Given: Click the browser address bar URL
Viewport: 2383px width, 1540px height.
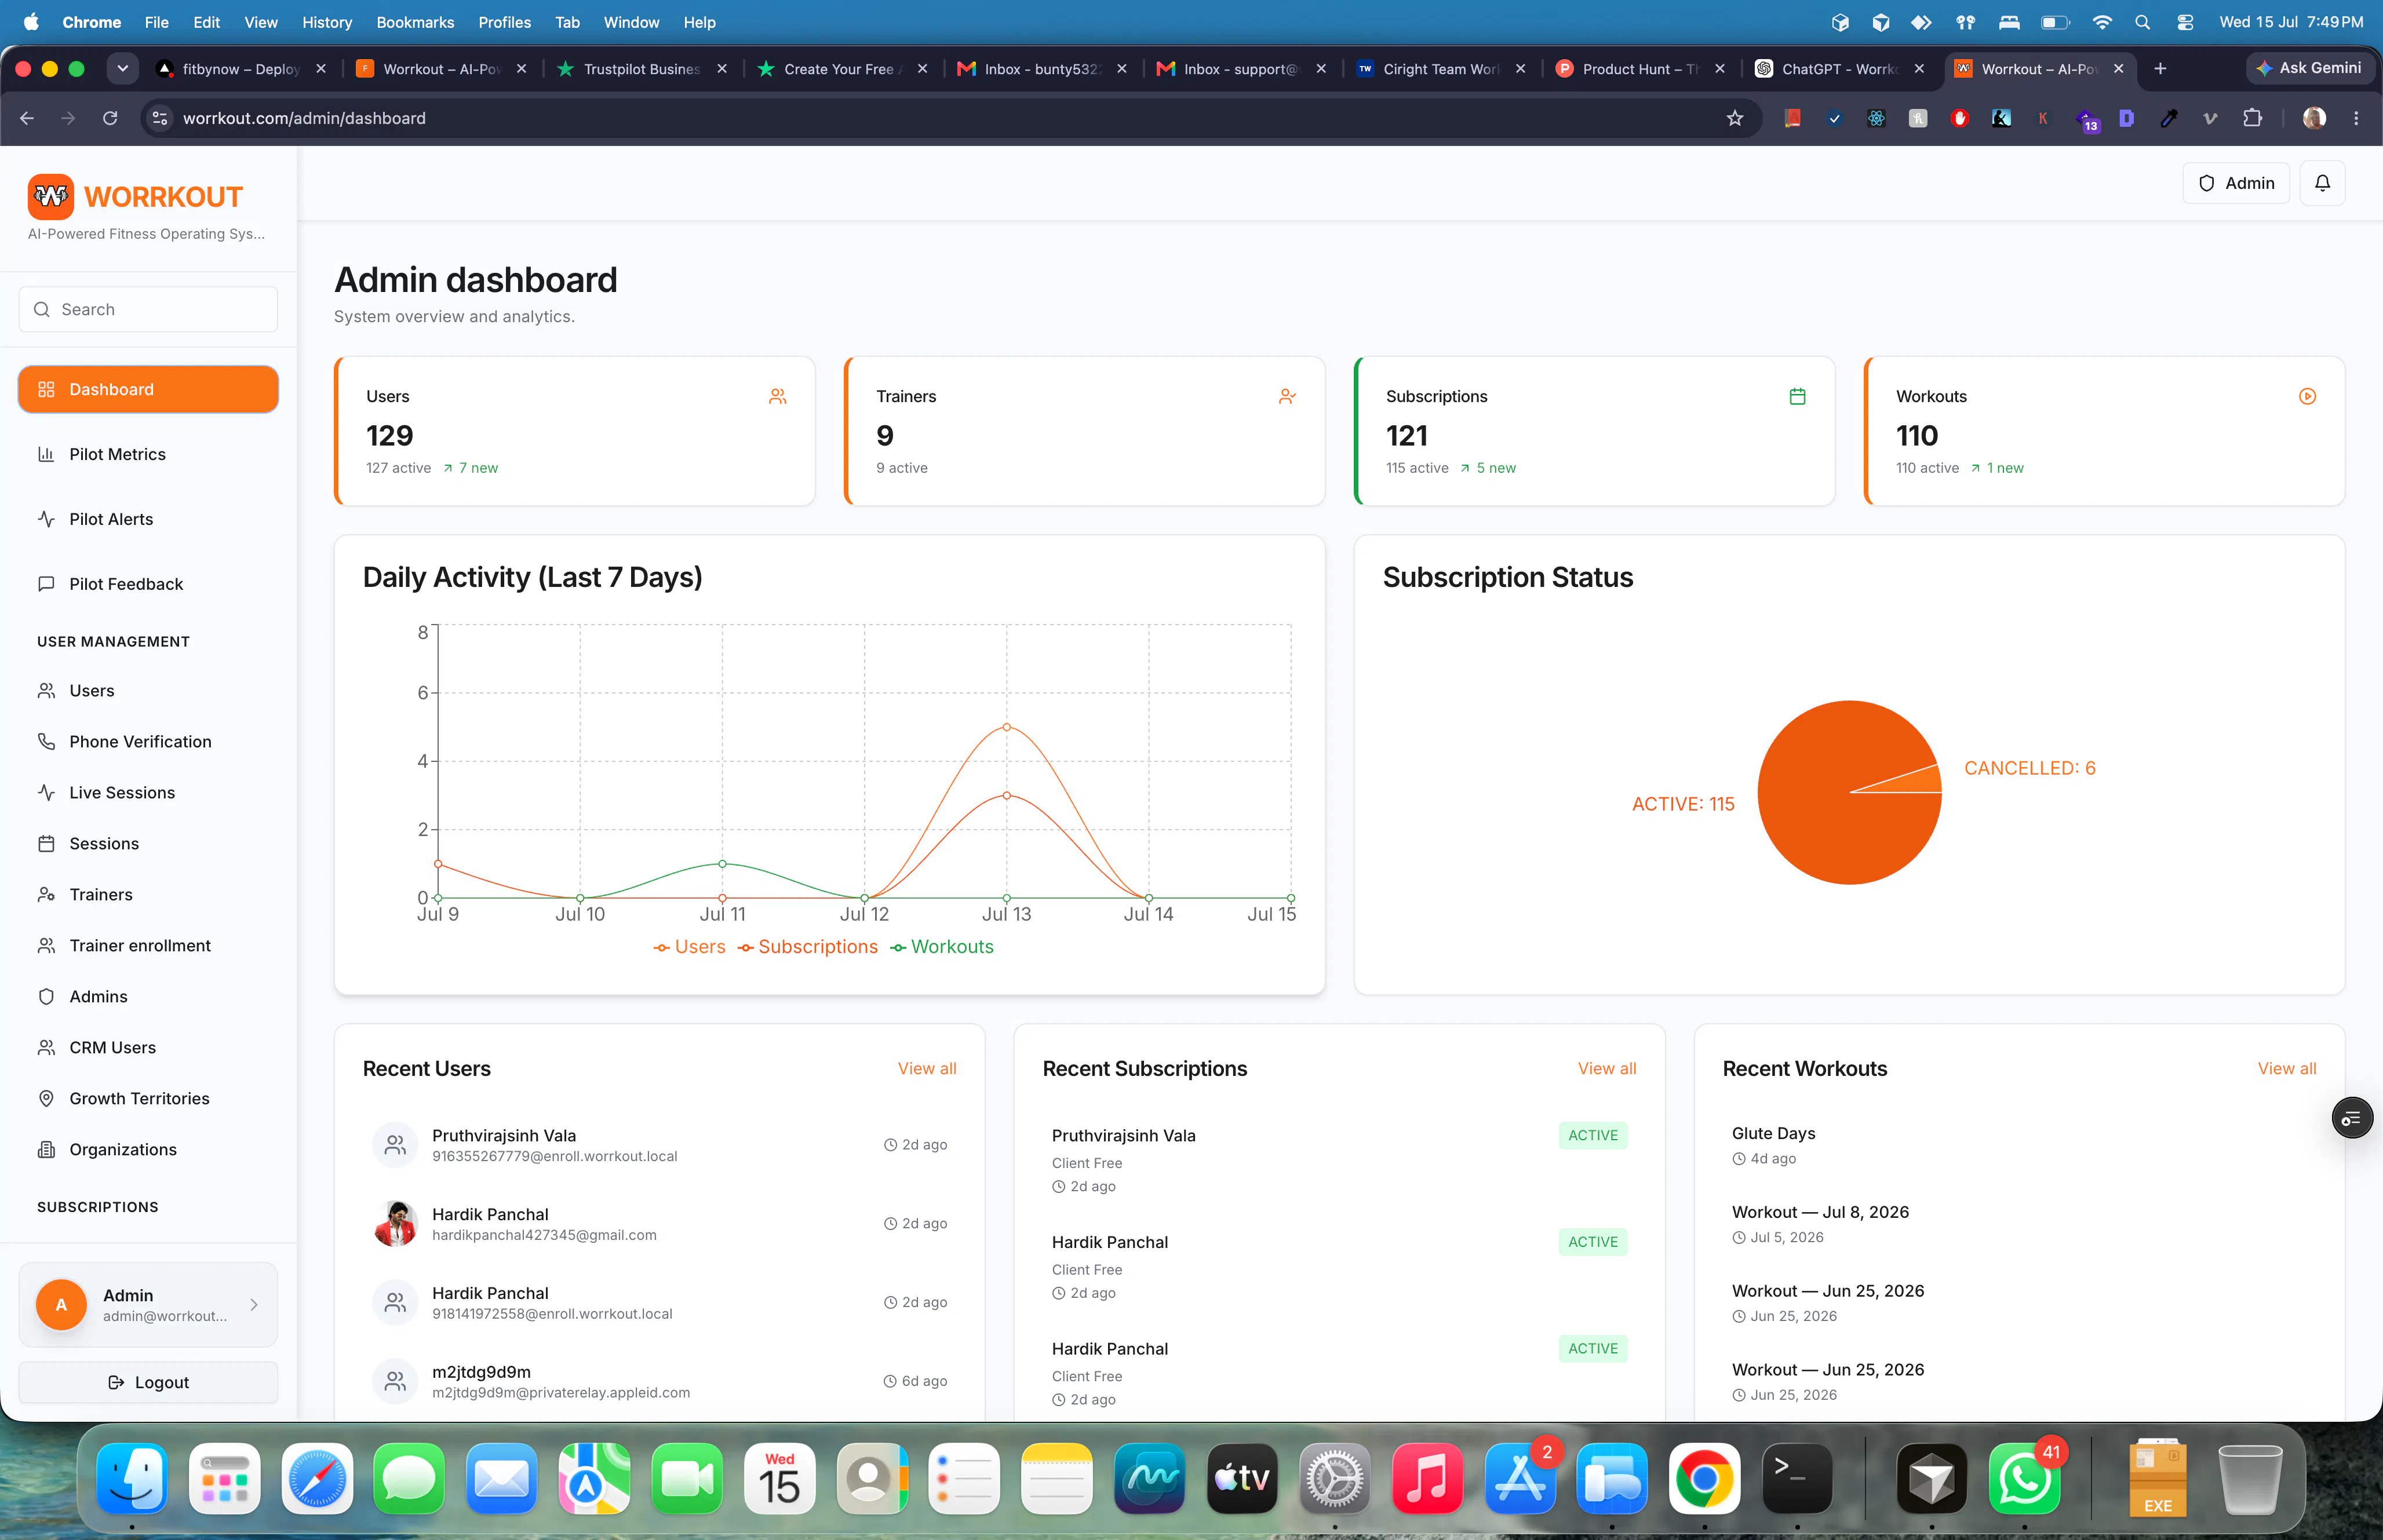Looking at the screenshot, I should [304, 118].
